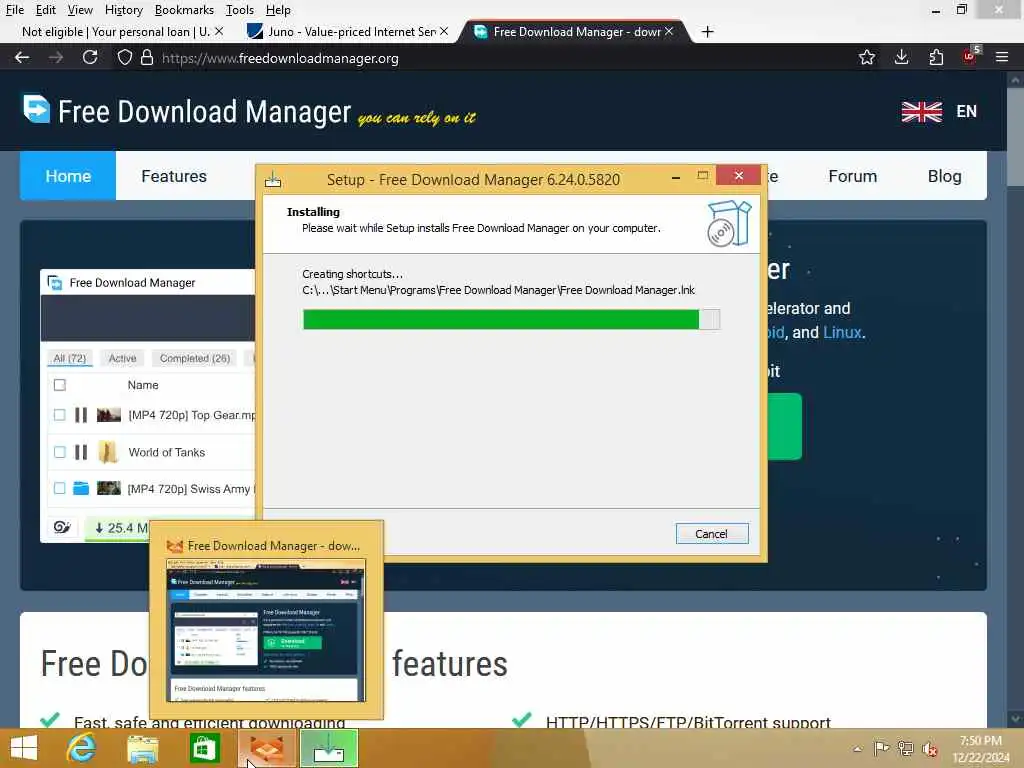Click the Firefox window preview thumbnail
Viewport: 1024px width, 768px height.
click(266, 630)
